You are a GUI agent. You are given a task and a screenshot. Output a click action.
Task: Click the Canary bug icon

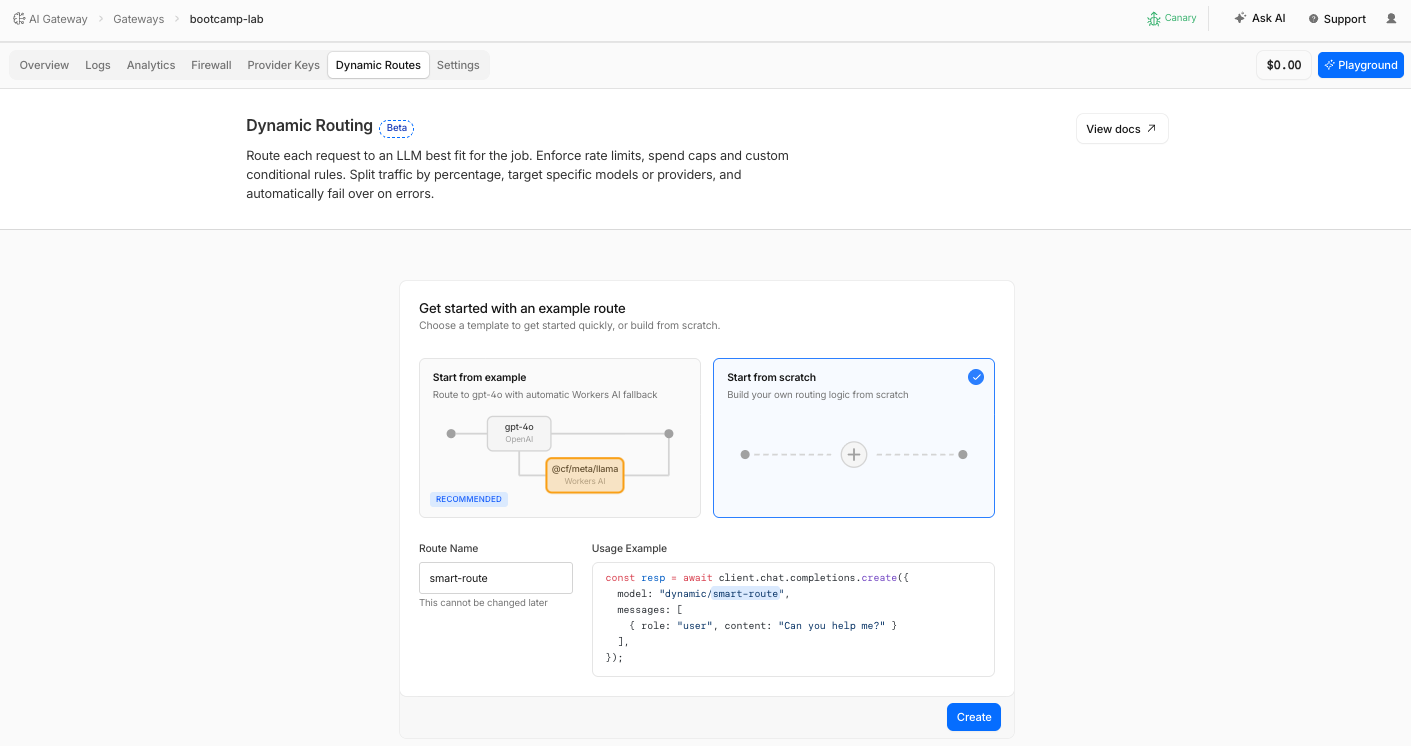(1154, 19)
